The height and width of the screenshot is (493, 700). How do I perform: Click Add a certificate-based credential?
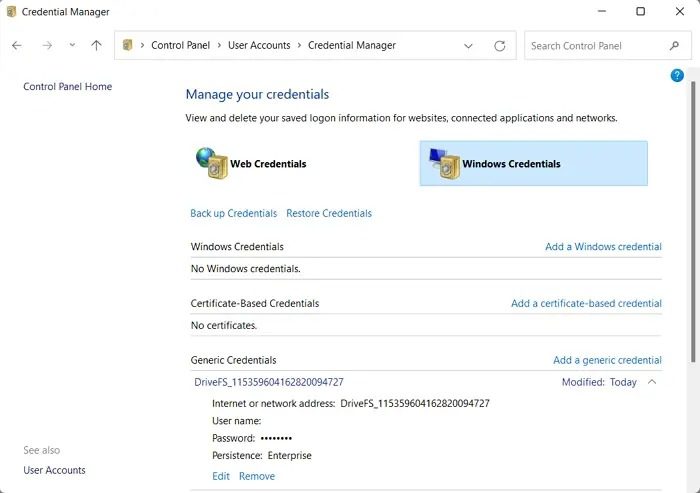click(586, 303)
